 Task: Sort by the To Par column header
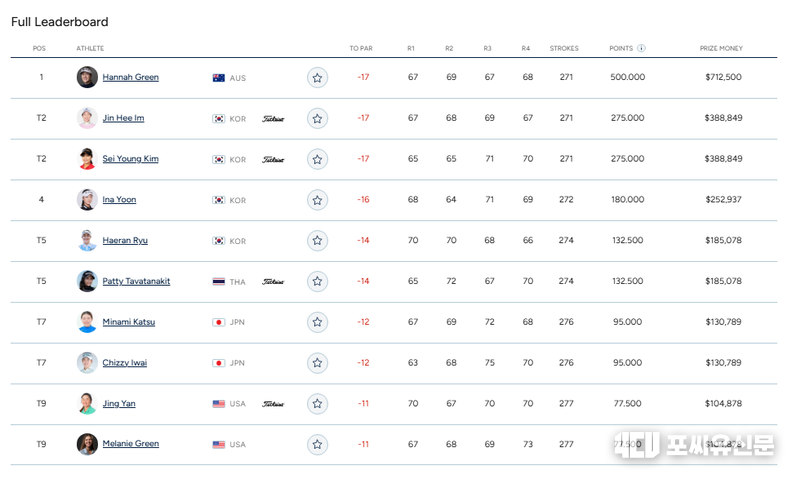point(360,48)
